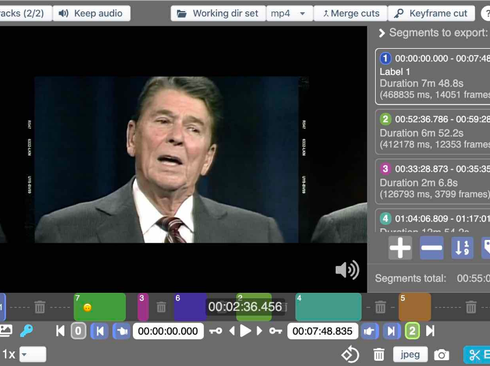Set cut end to current position hand icon
Viewport: 490px width, 366px height.
(369, 331)
